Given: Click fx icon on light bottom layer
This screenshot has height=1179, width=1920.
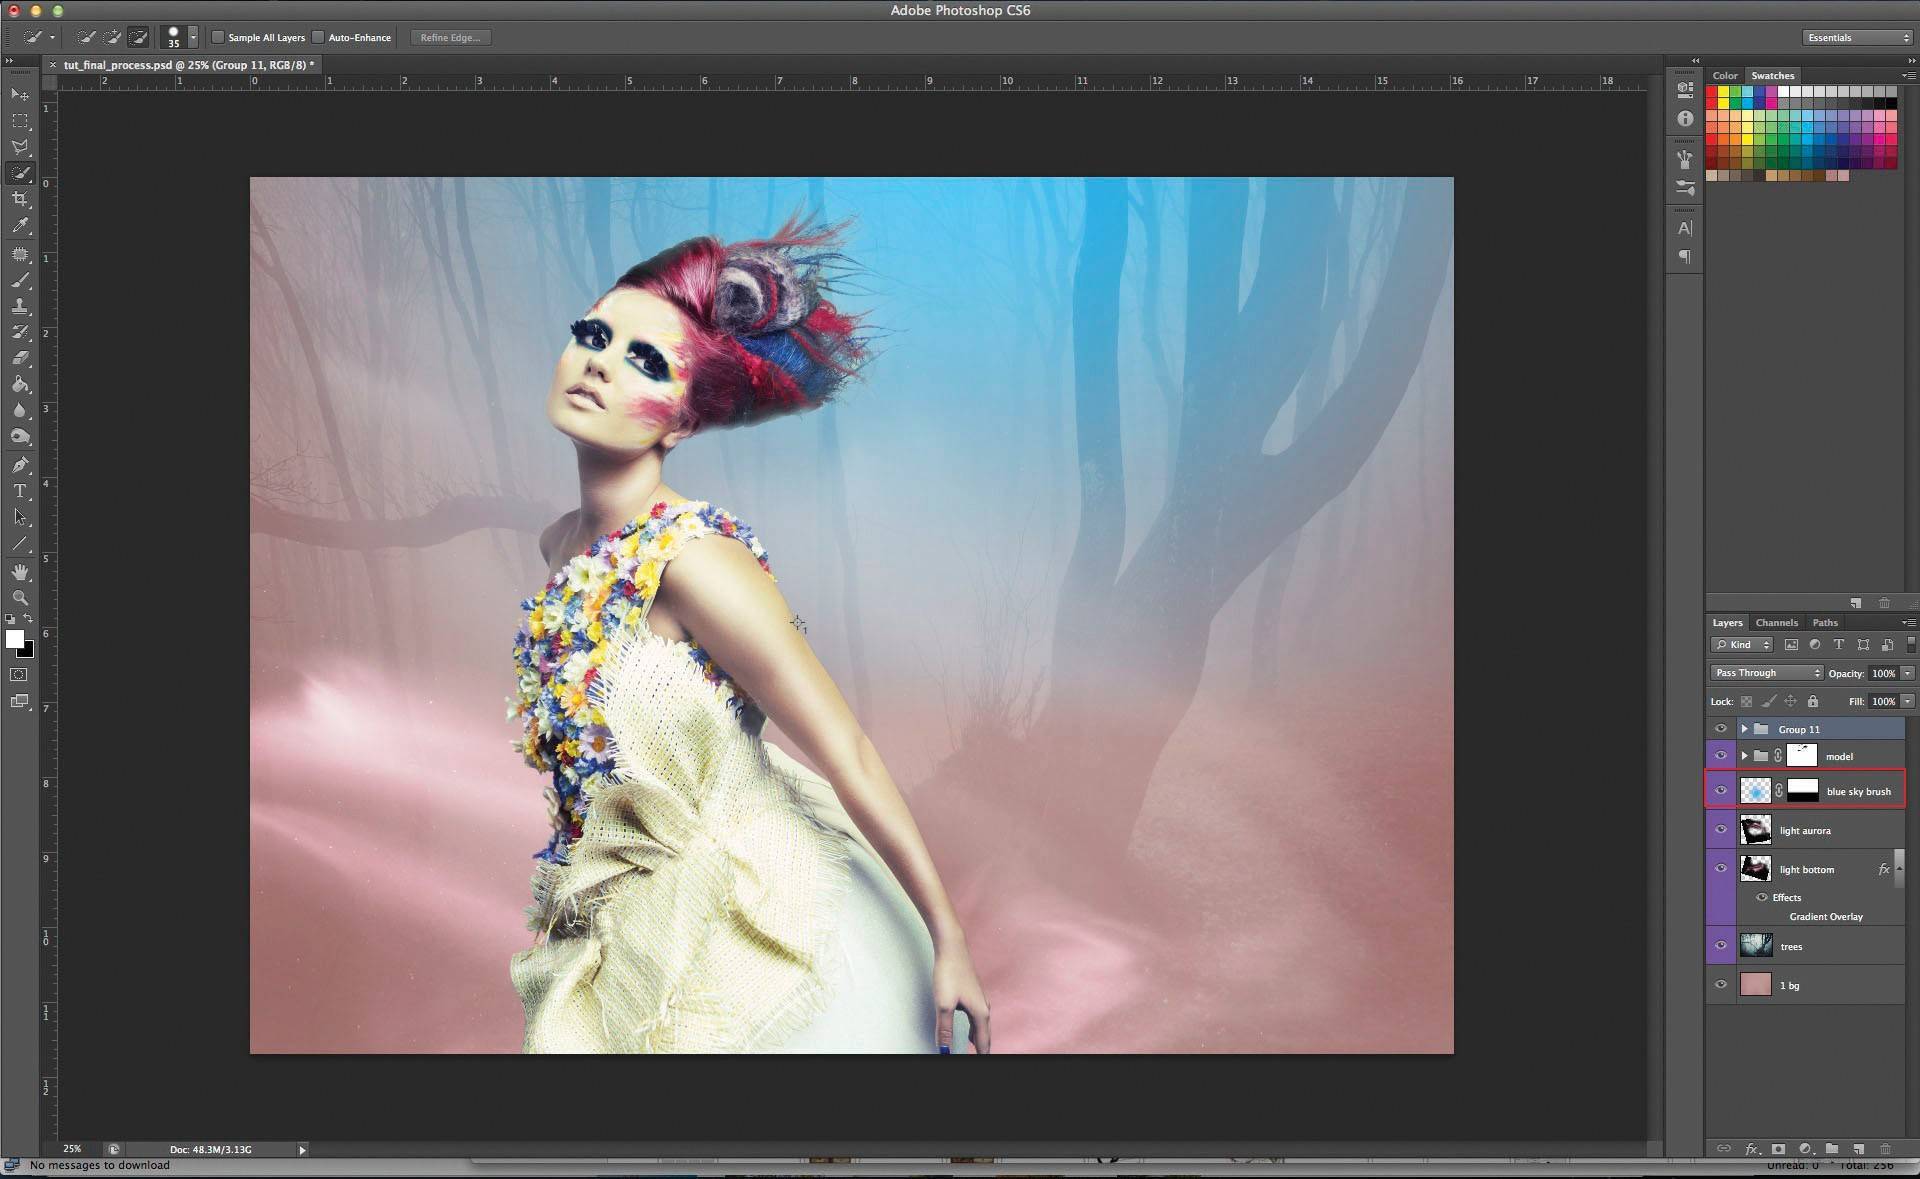Looking at the screenshot, I should coord(1884,869).
